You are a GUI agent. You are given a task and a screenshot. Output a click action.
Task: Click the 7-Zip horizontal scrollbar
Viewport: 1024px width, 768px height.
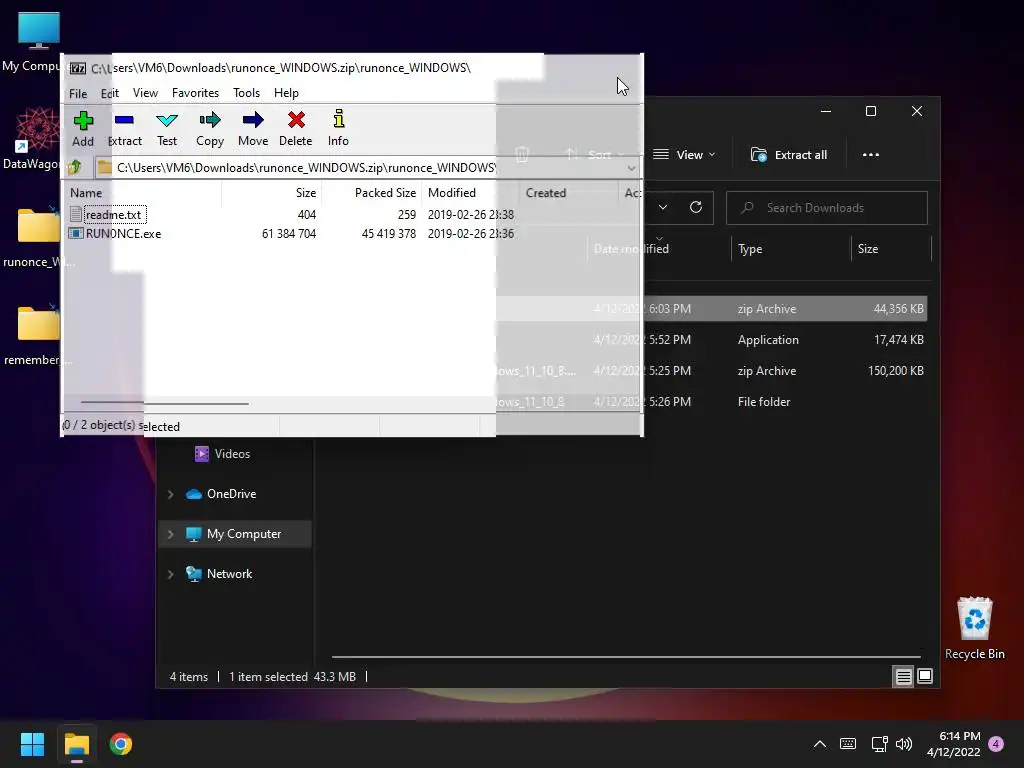165,403
